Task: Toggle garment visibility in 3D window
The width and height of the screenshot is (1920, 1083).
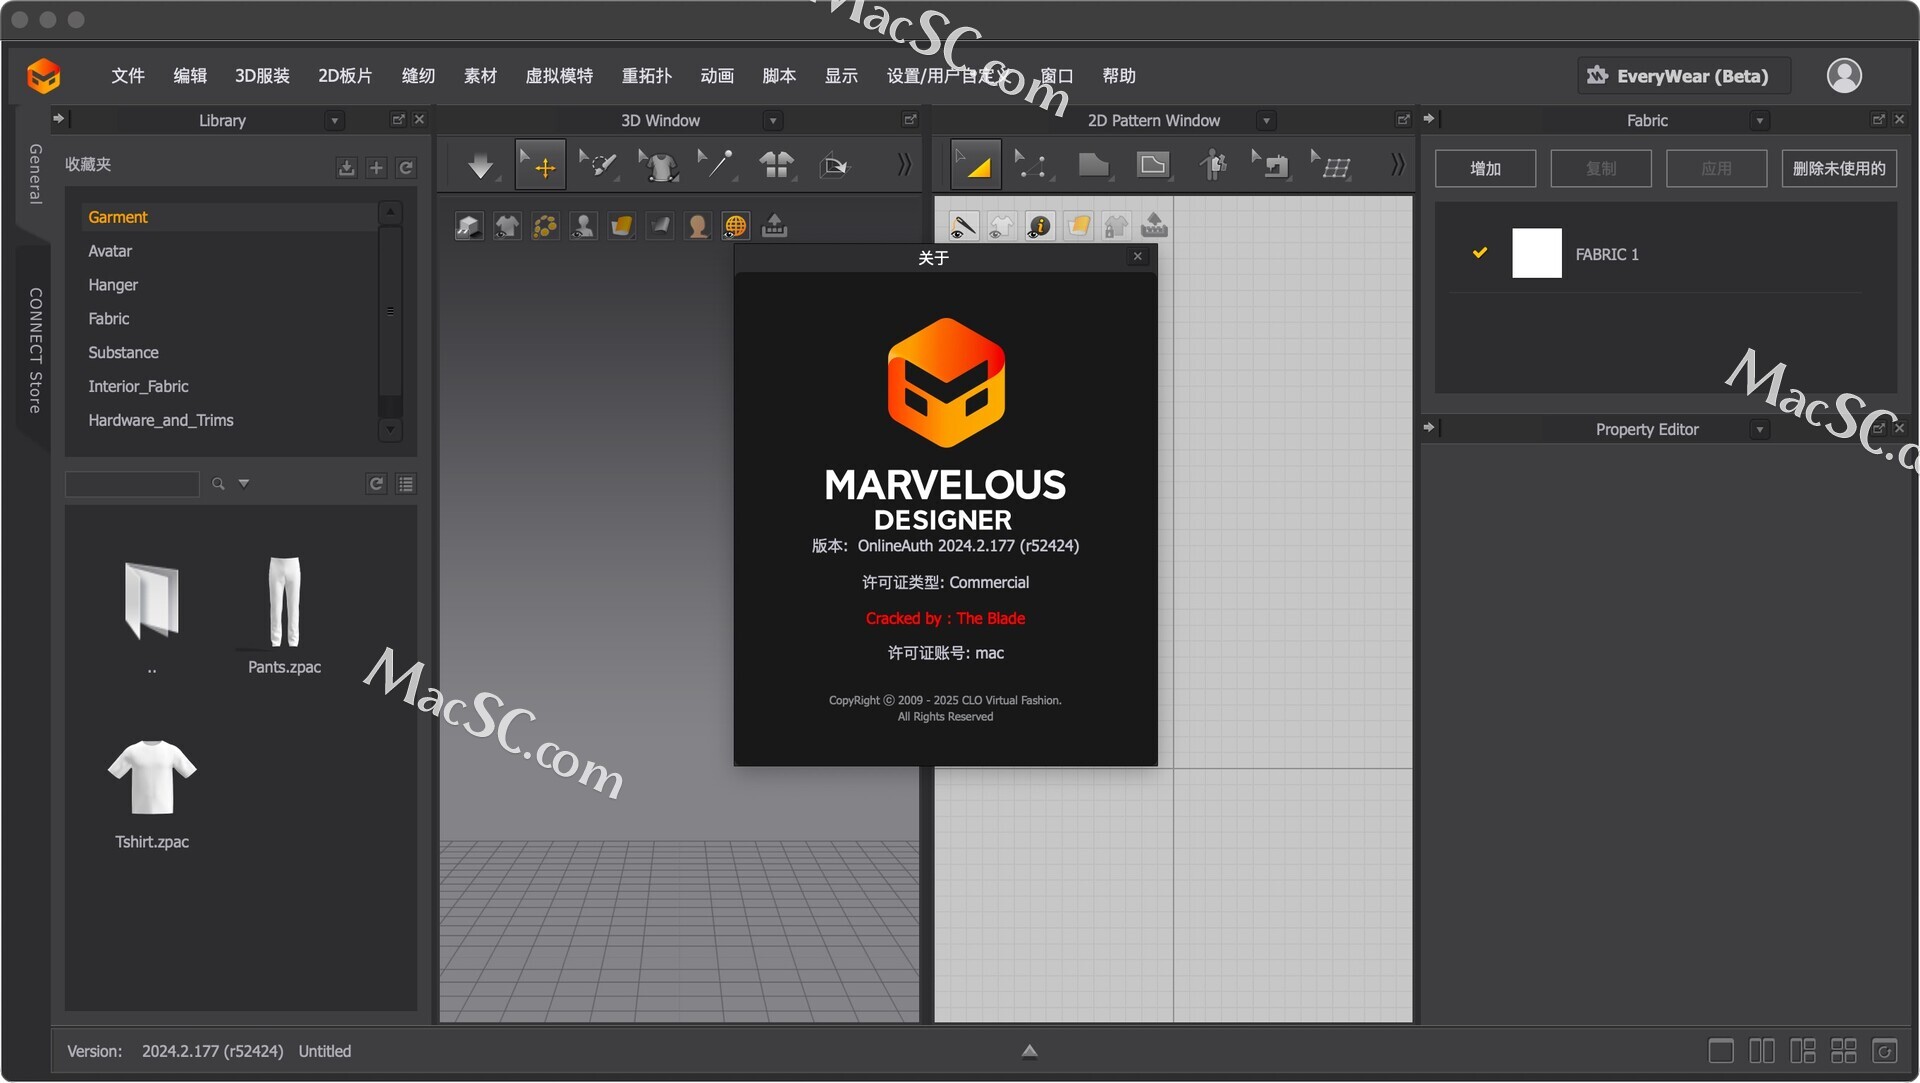Action: point(507,227)
